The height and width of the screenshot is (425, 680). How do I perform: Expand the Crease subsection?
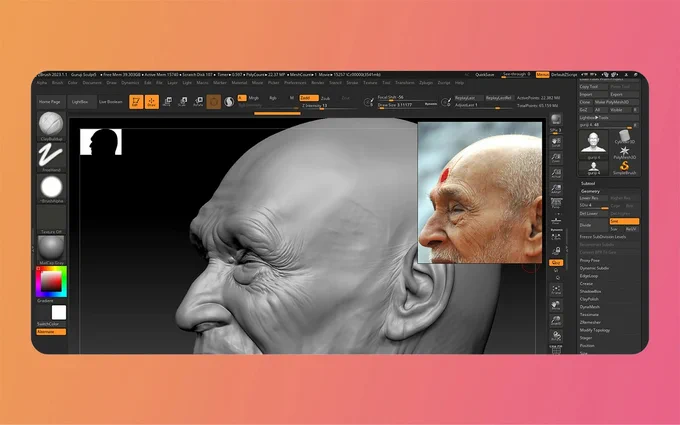[x=586, y=284]
